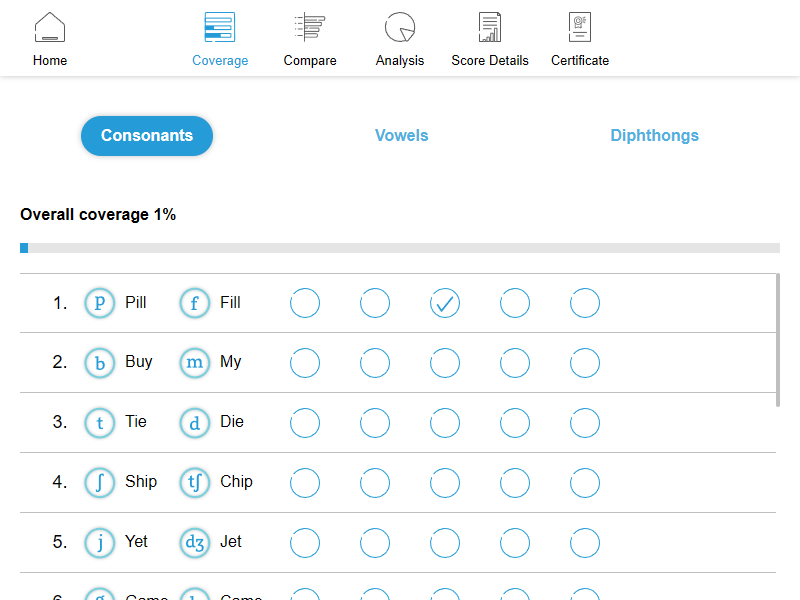
Task: Open the Score Details report icon
Action: [490, 28]
